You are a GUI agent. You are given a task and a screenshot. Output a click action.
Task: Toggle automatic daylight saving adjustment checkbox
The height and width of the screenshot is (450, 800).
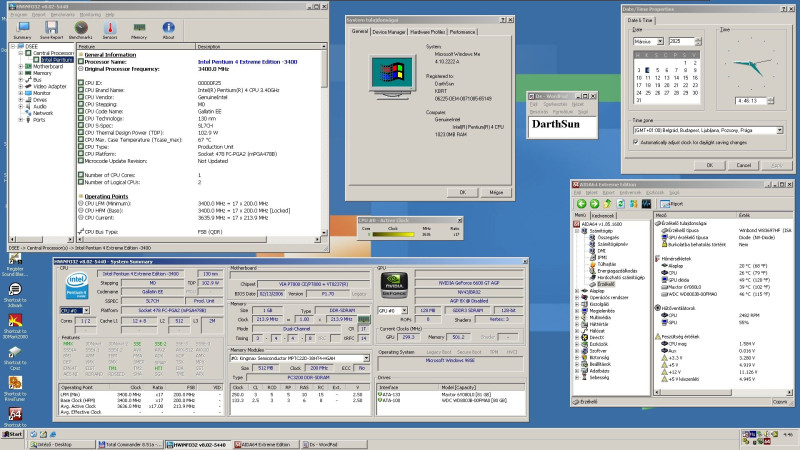636,142
